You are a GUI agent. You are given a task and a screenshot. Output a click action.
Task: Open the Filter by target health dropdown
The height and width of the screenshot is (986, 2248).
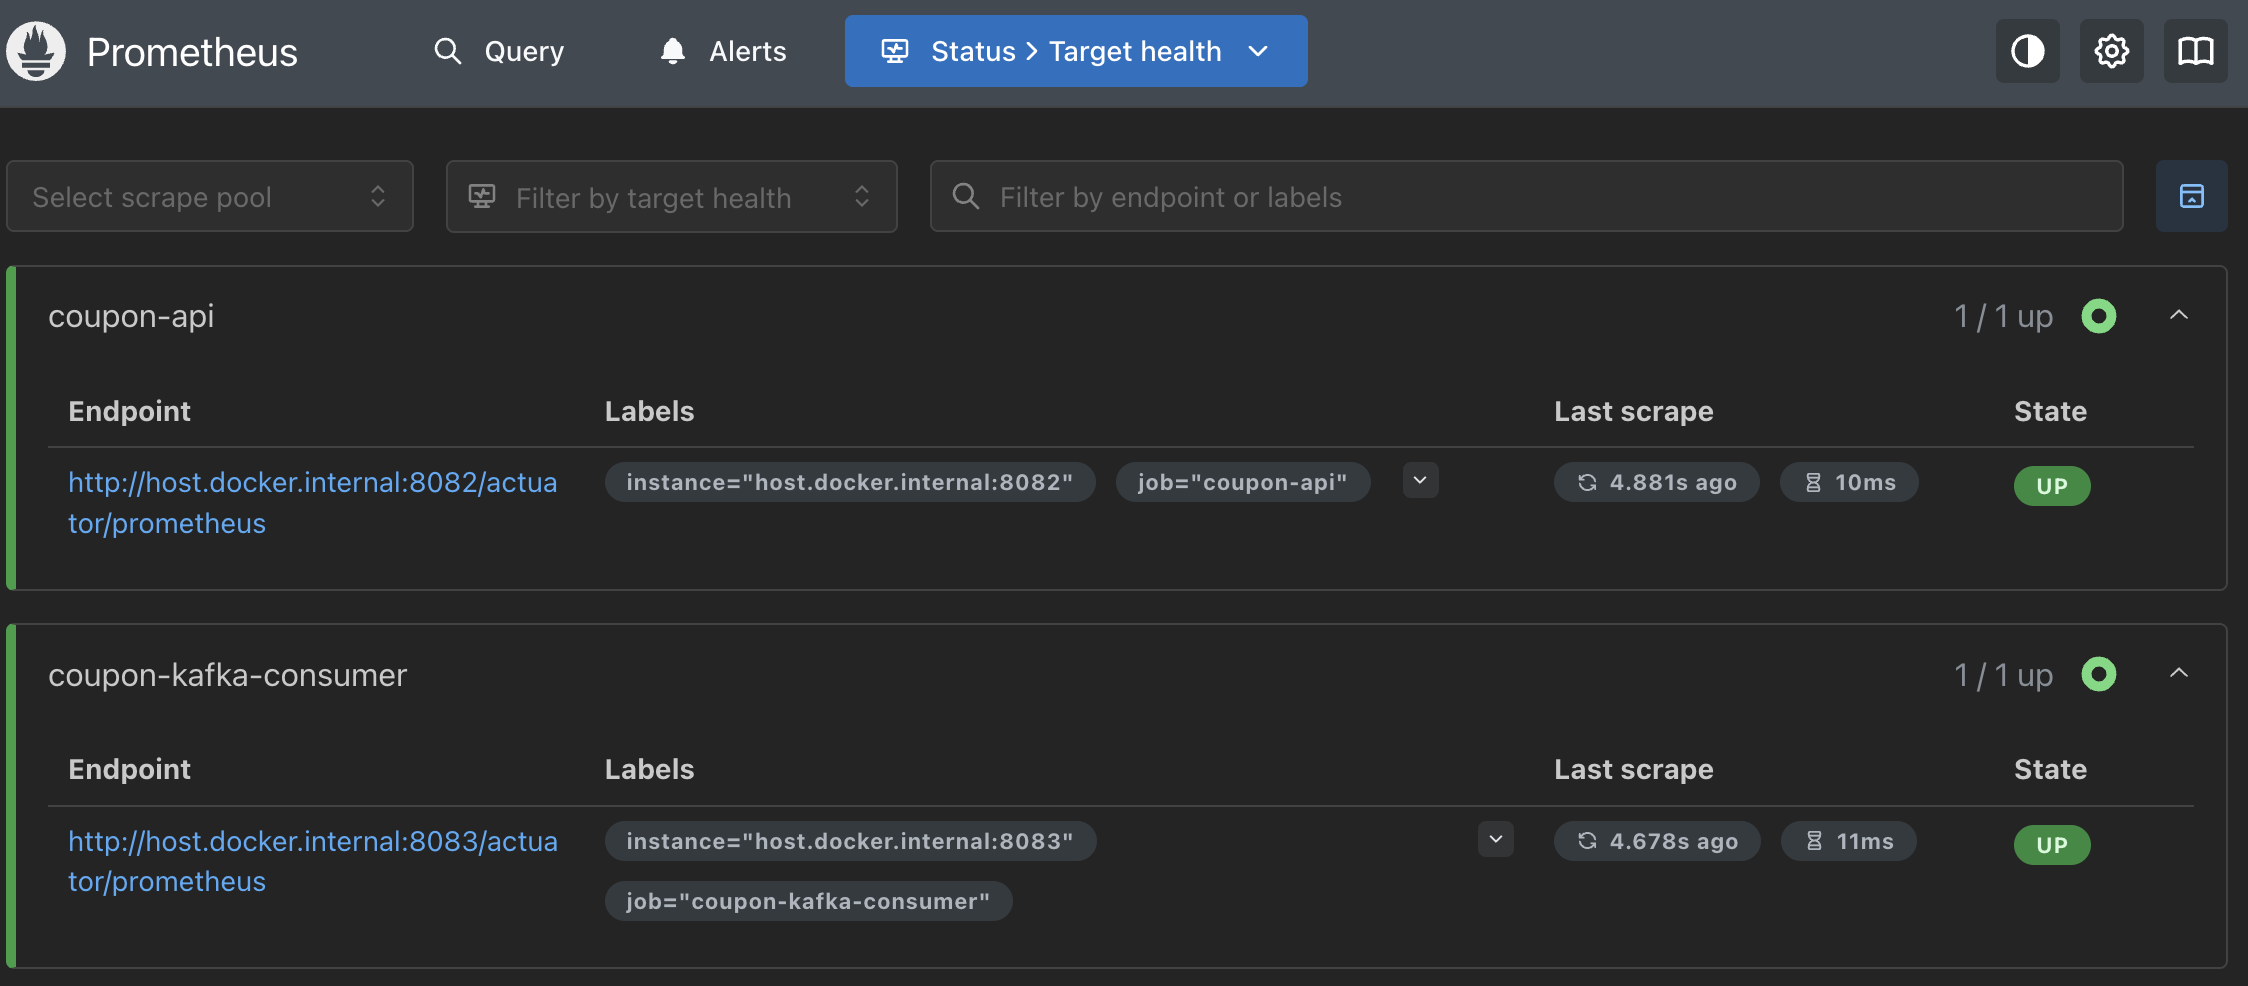pos(672,196)
